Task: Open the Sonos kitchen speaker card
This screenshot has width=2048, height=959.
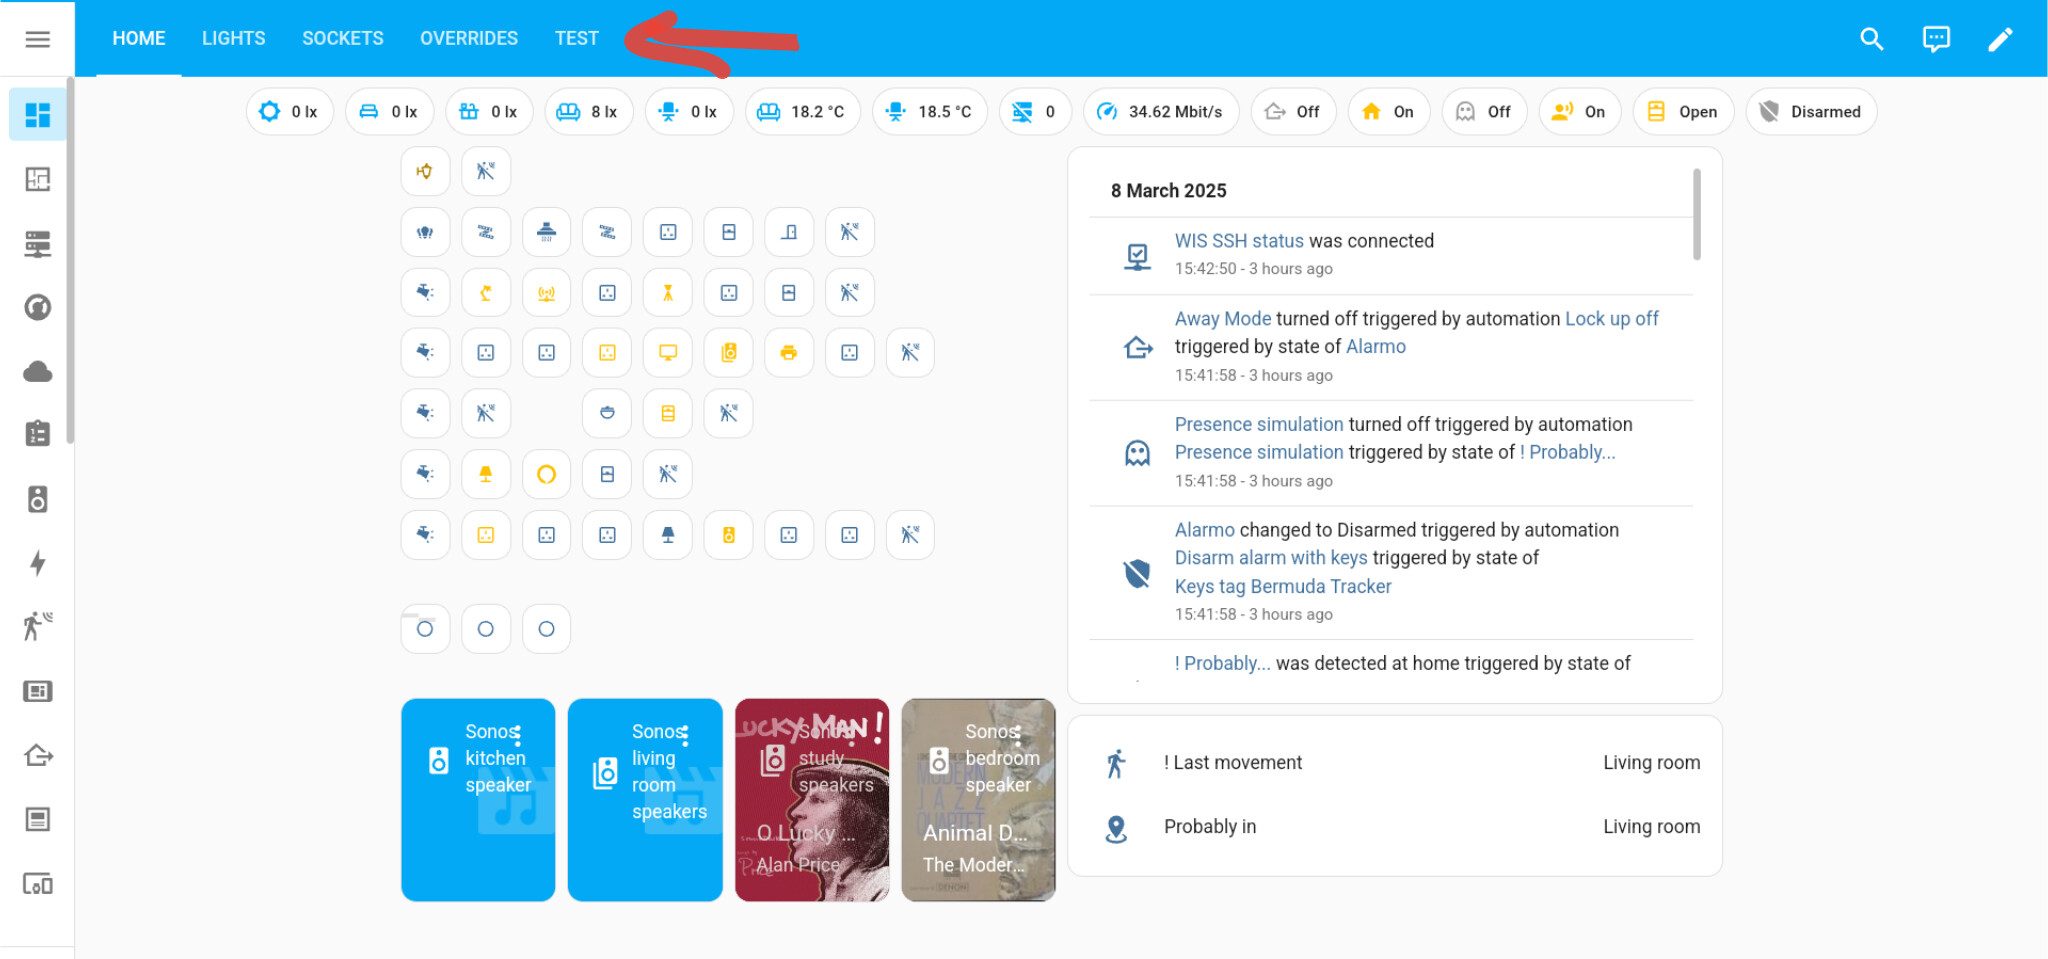Action: pos(478,800)
